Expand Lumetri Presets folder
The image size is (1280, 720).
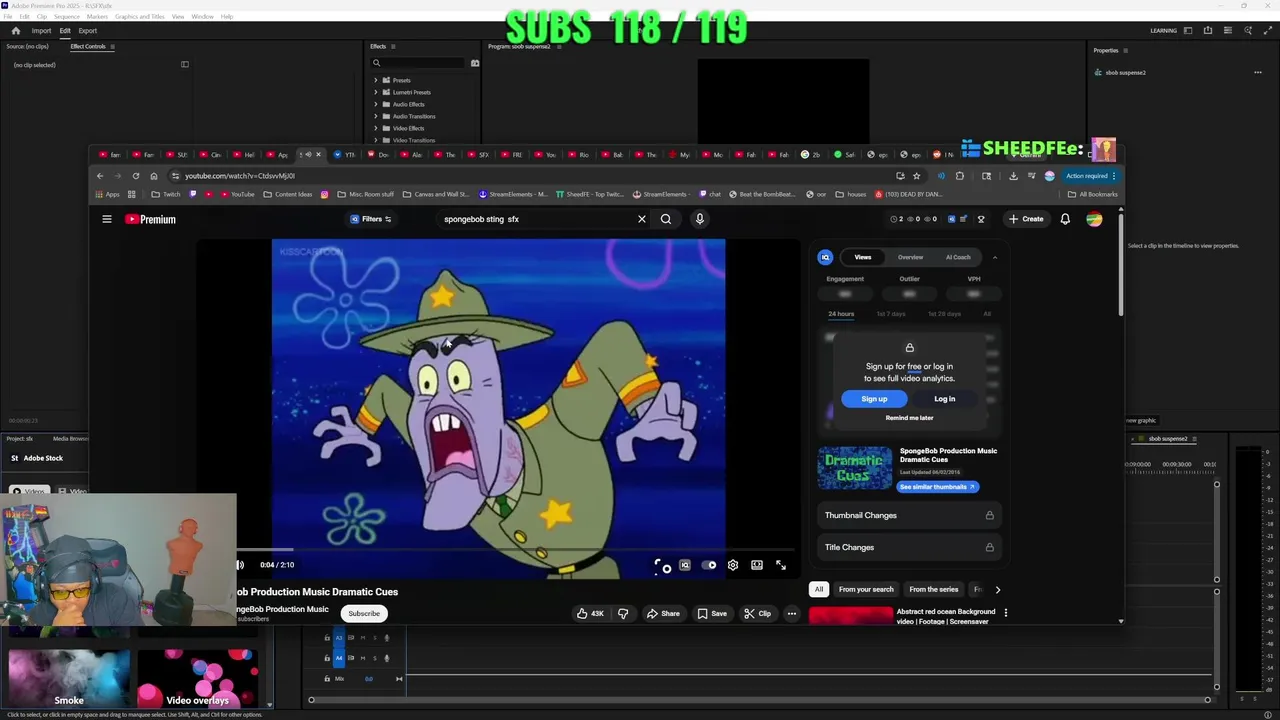point(376,92)
